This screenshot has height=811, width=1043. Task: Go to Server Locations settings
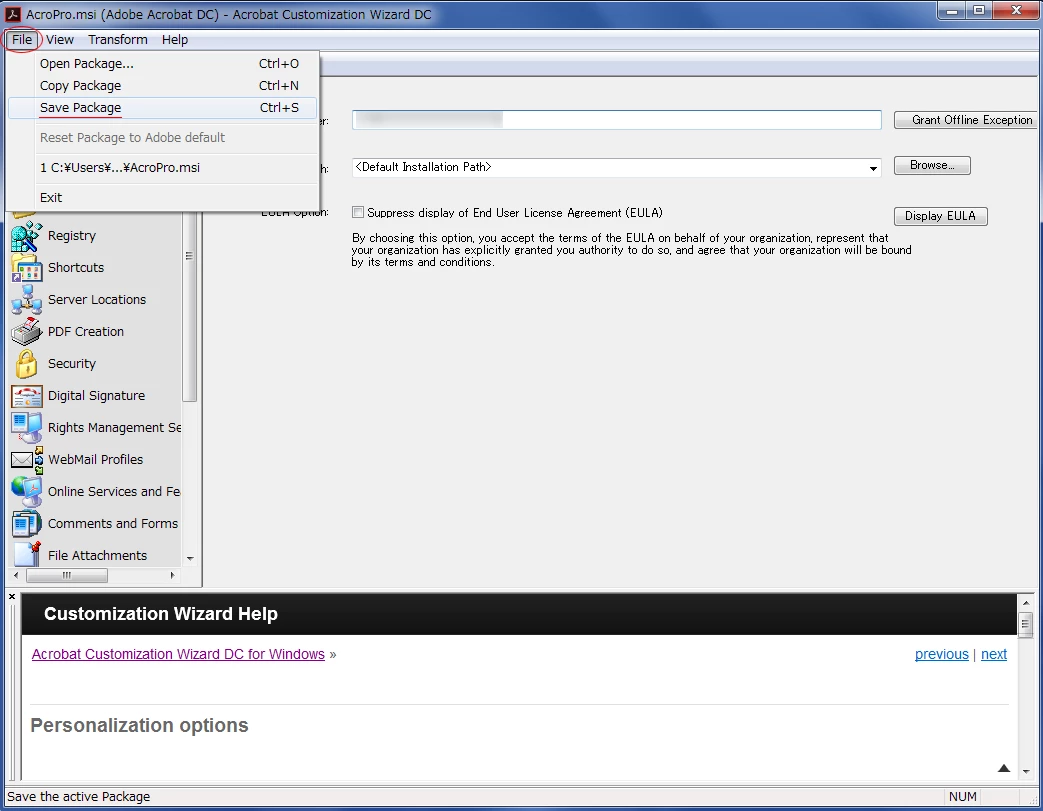pos(97,299)
